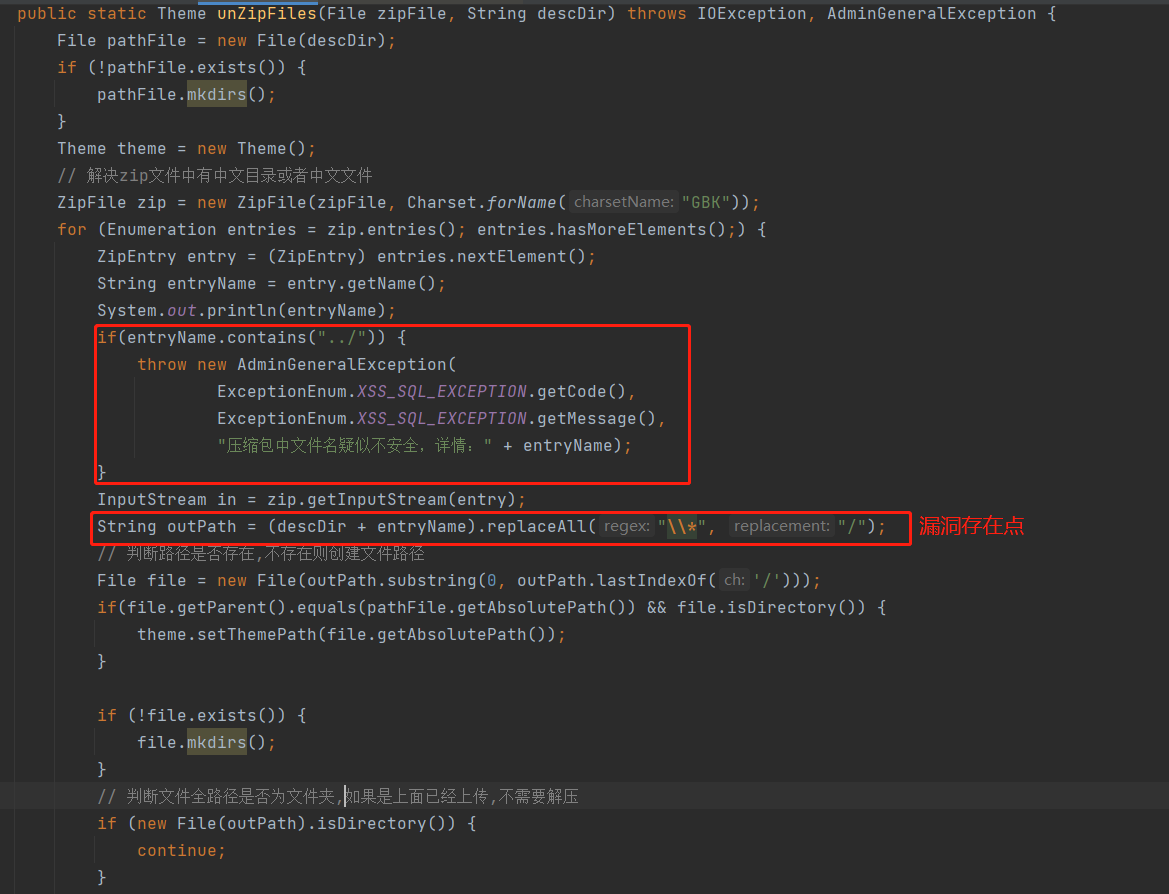1169x894 pixels.
Task: Click XSS_SQL_EXCEPTION on the getMessage() line
Action: pos(441,418)
